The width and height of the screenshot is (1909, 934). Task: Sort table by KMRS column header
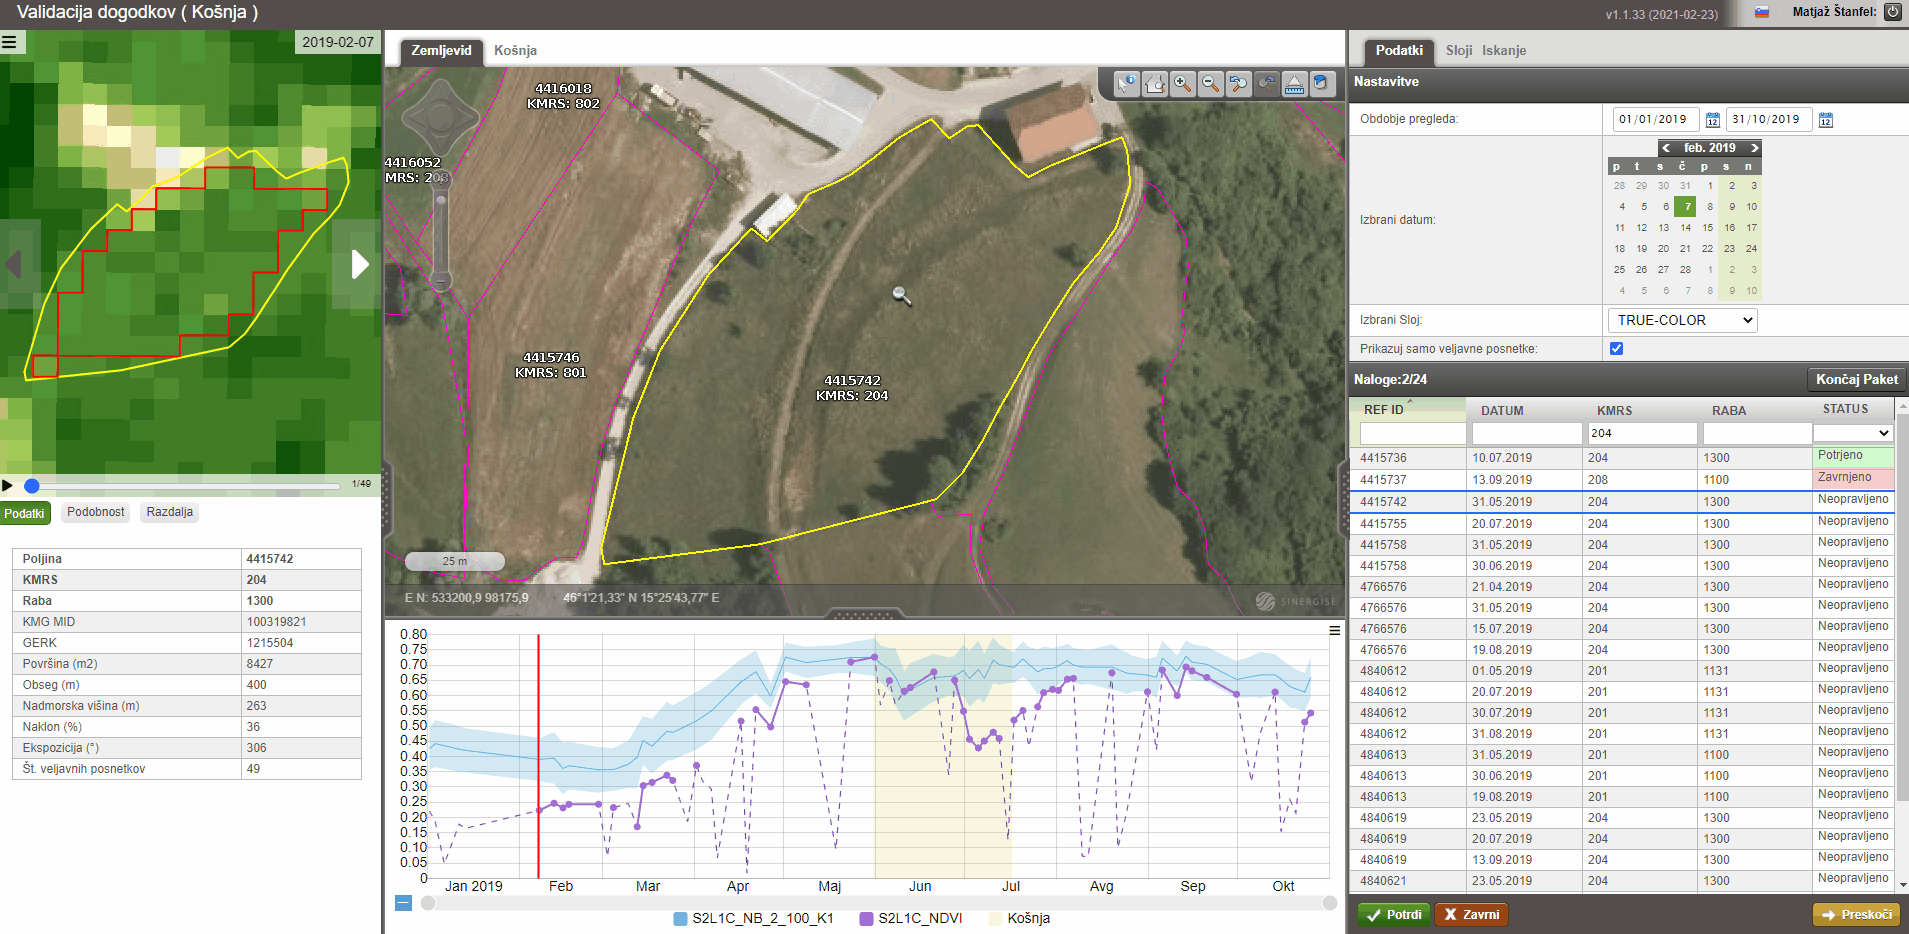point(1614,410)
